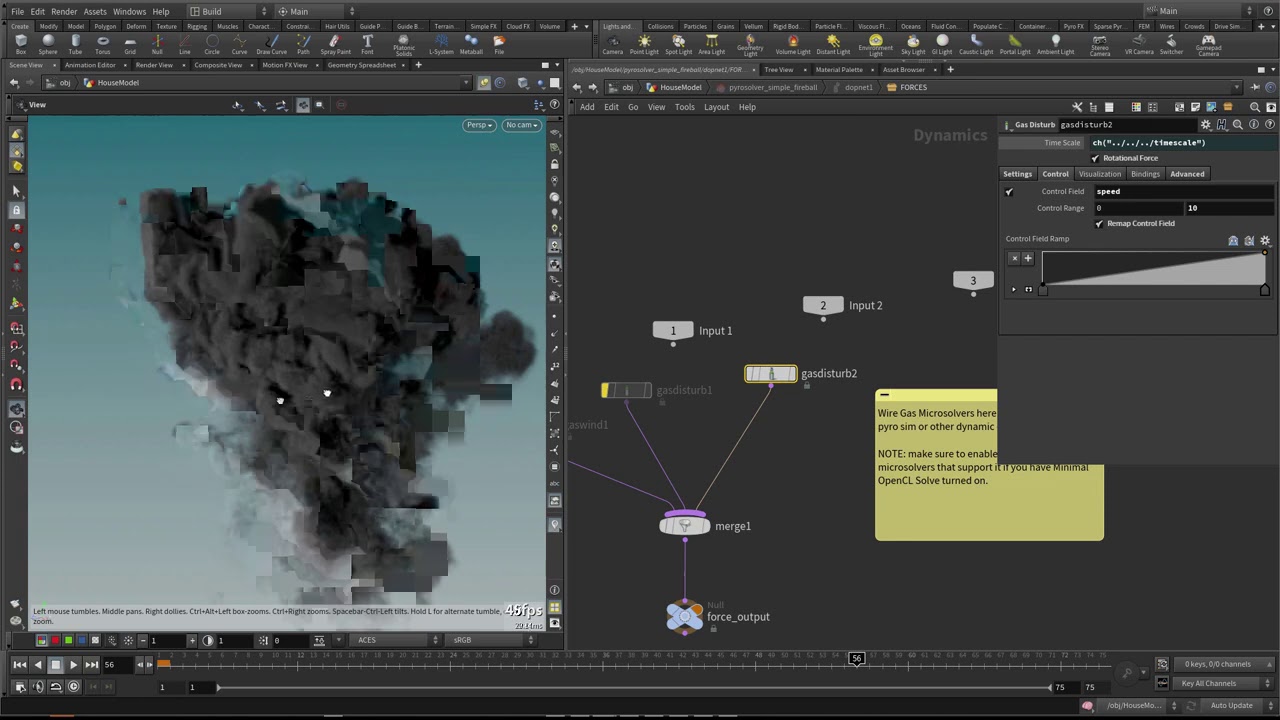
Task: Add a VR Camera from shelf
Action: tap(1139, 45)
